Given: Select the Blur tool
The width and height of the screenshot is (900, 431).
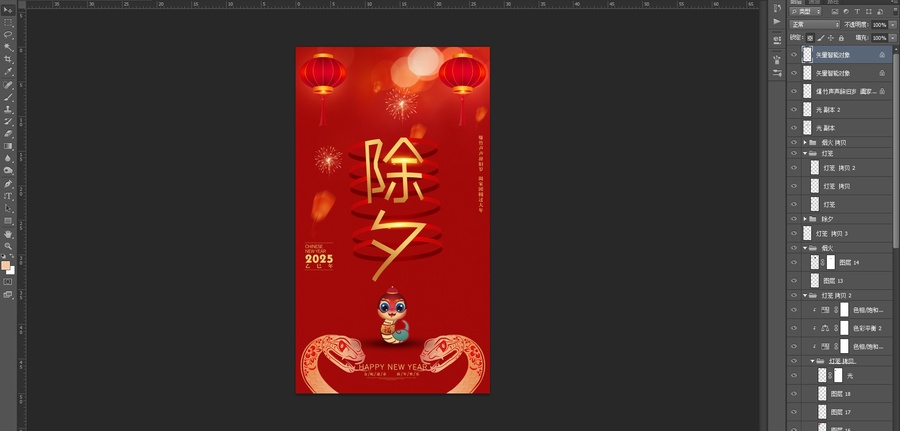Looking at the screenshot, I should pyautogui.click(x=8, y=158).
